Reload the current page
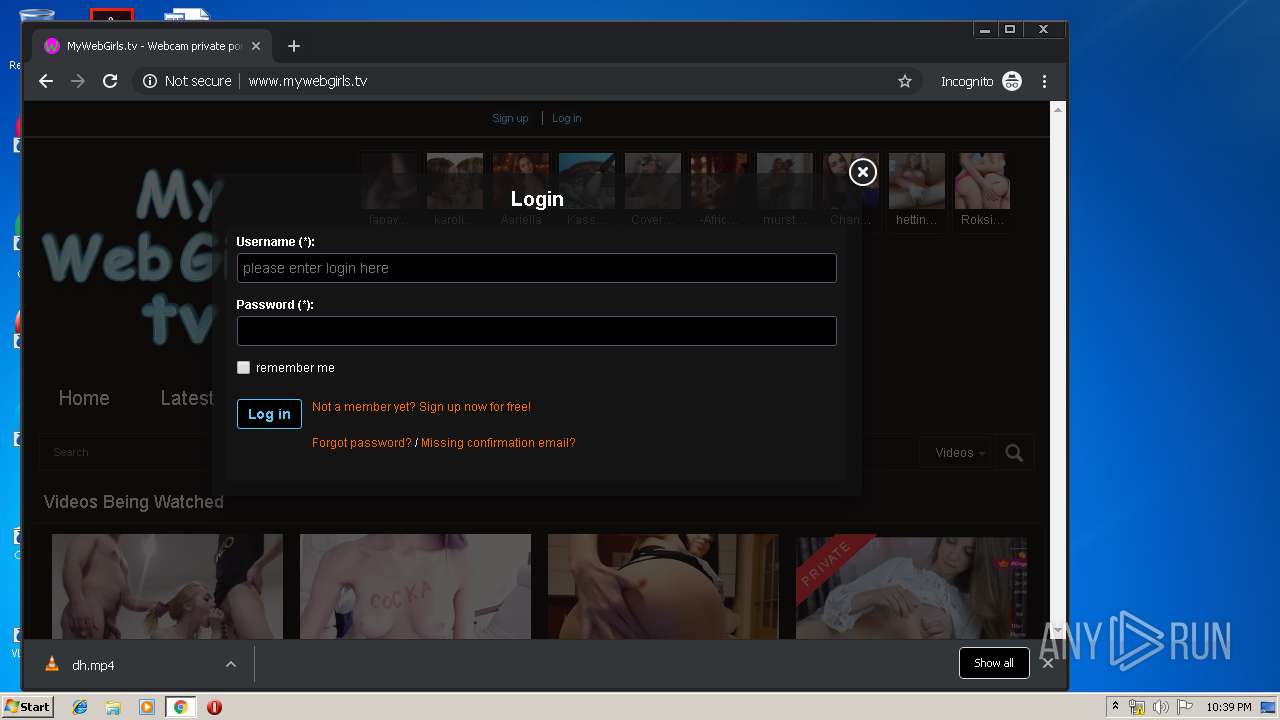Image resolution: width=1280 pixels, height=720 pixels. pos(110,81)
